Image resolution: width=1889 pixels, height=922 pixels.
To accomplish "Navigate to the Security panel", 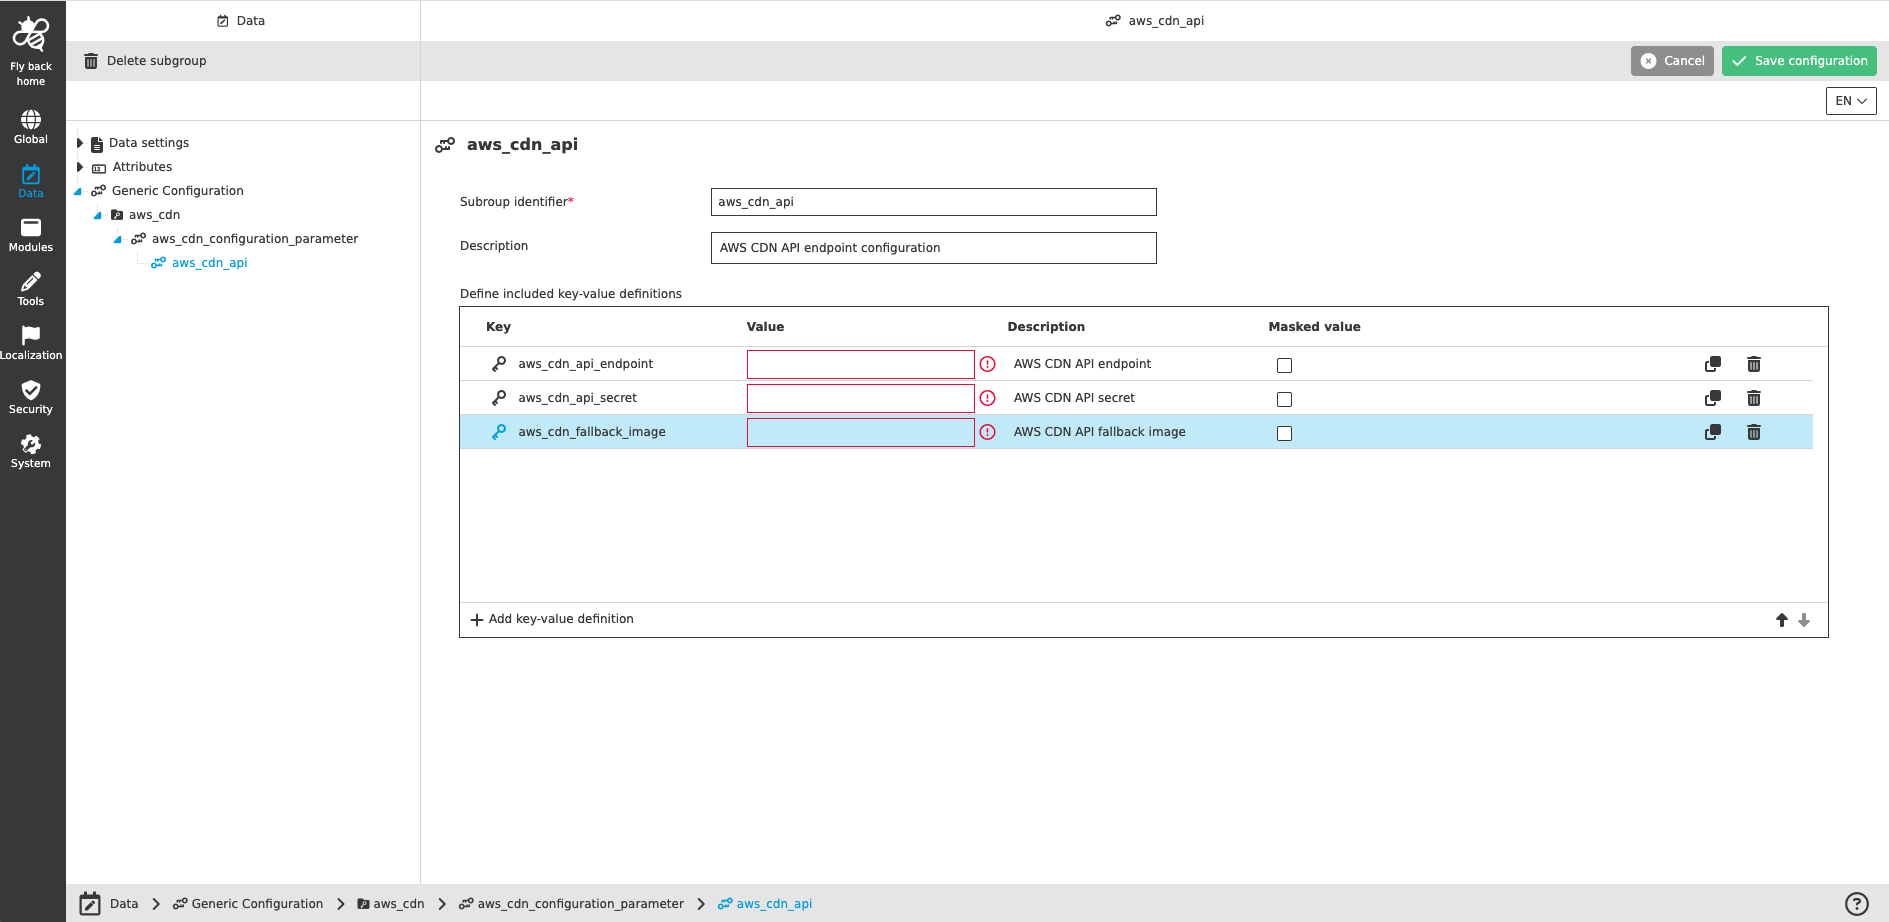I will point(30,395).
